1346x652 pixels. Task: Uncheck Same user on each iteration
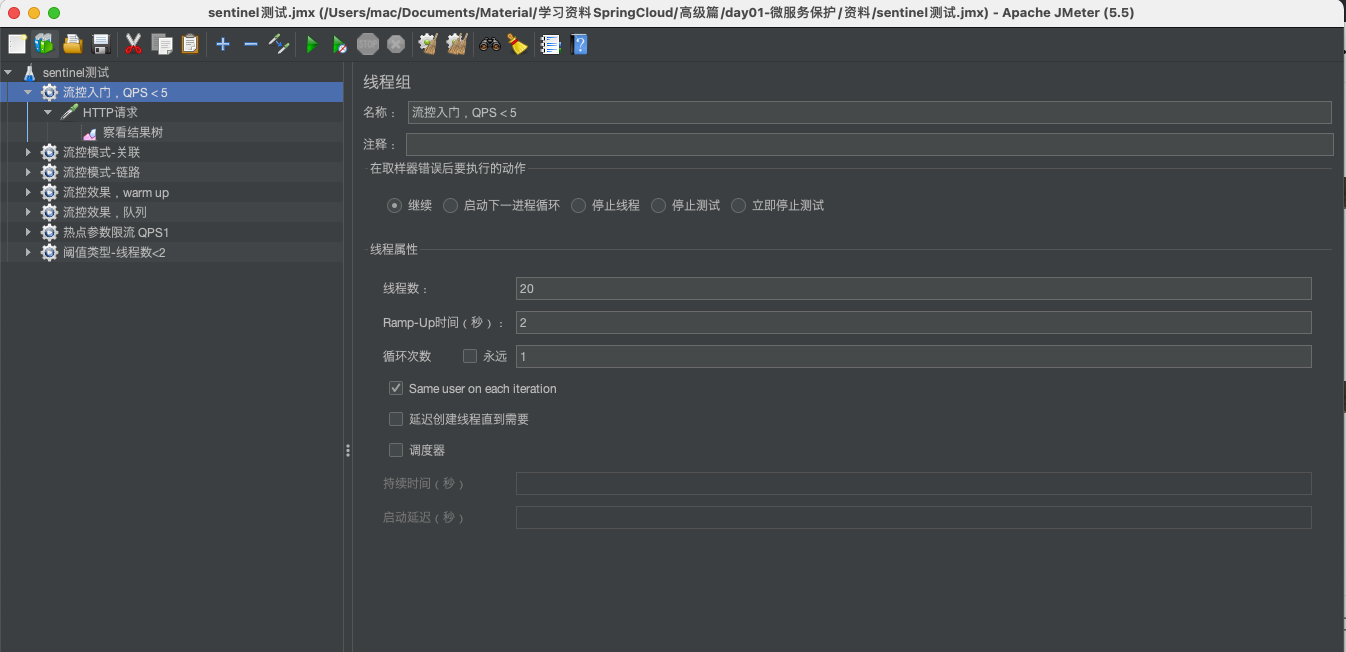click(x=396, y=388)
